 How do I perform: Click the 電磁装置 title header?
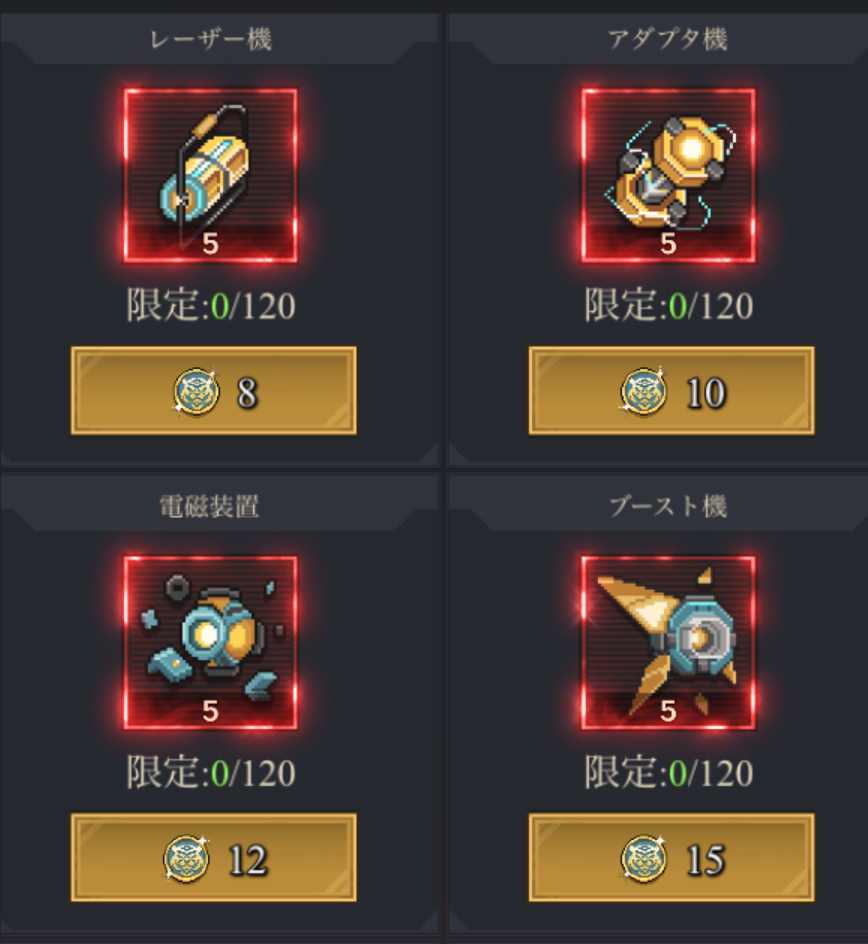209,507
